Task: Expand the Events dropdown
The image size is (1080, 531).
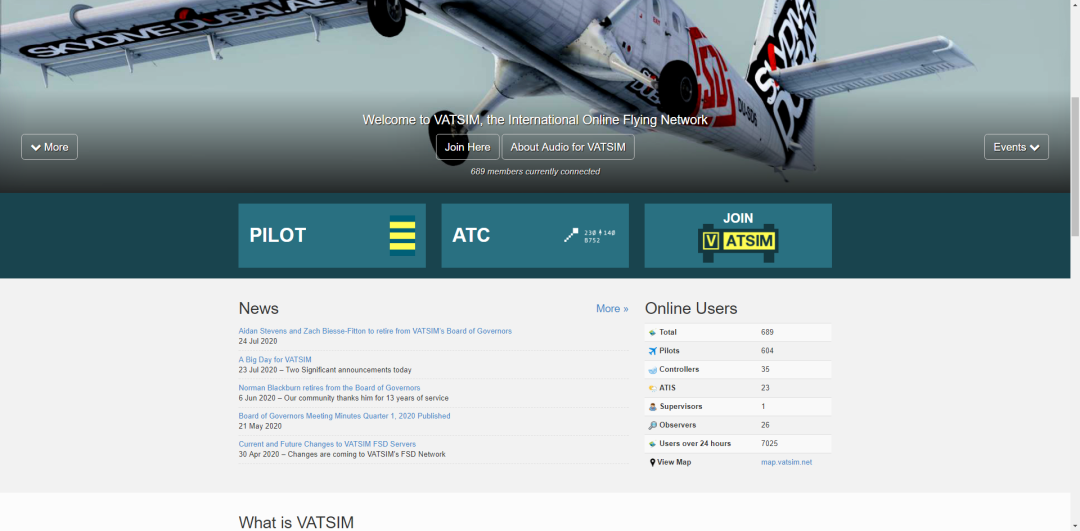Action: [x=1016, y=147]
